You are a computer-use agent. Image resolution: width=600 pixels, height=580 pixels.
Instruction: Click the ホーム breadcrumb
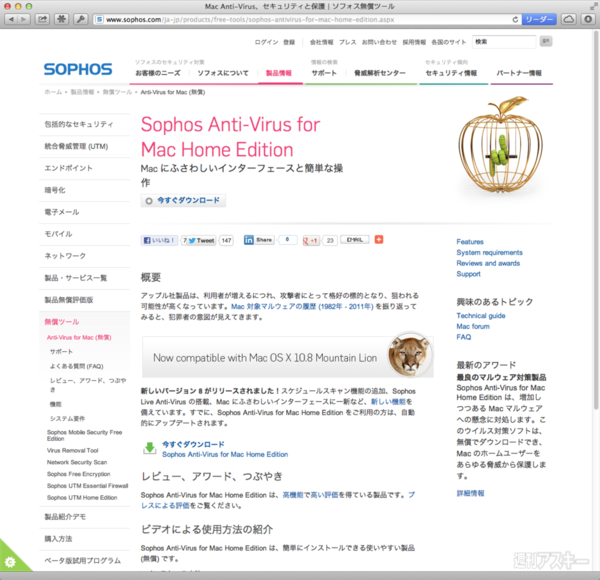[53, 92]
